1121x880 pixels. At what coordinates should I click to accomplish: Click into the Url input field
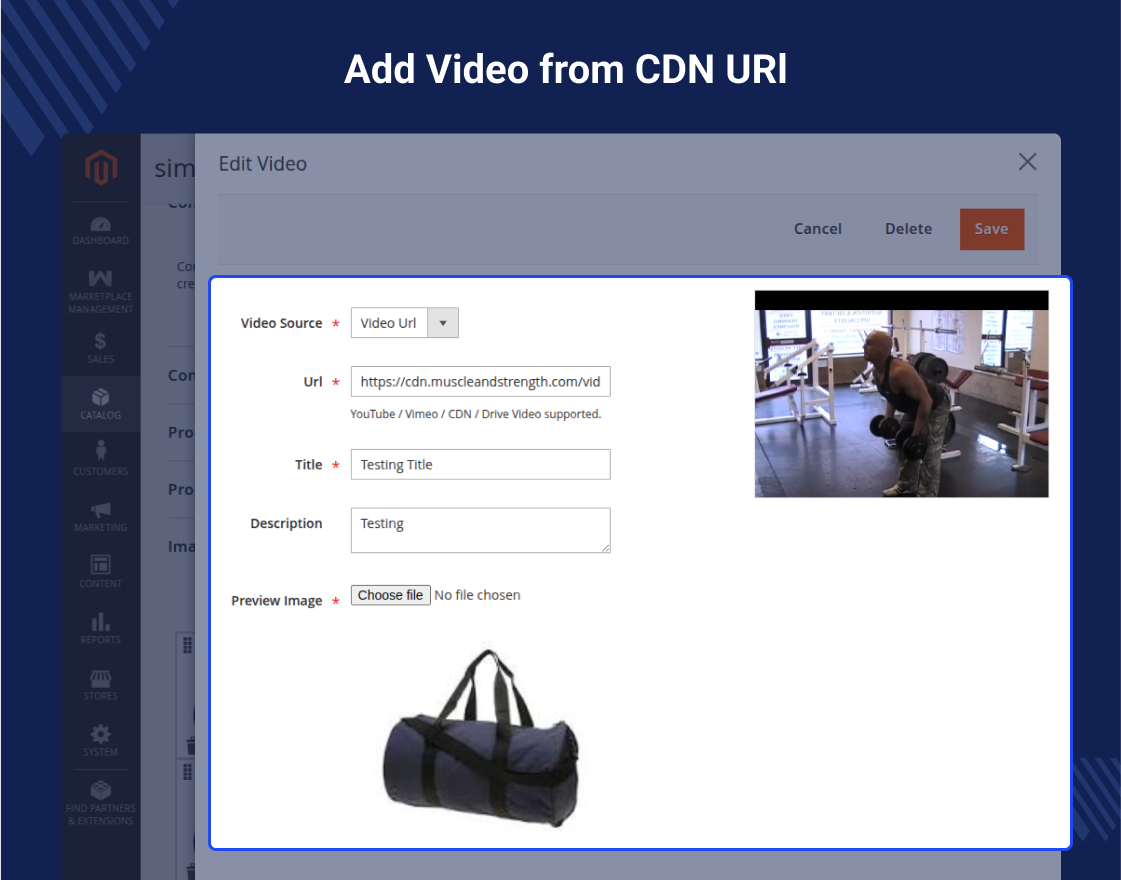[480, 382]
